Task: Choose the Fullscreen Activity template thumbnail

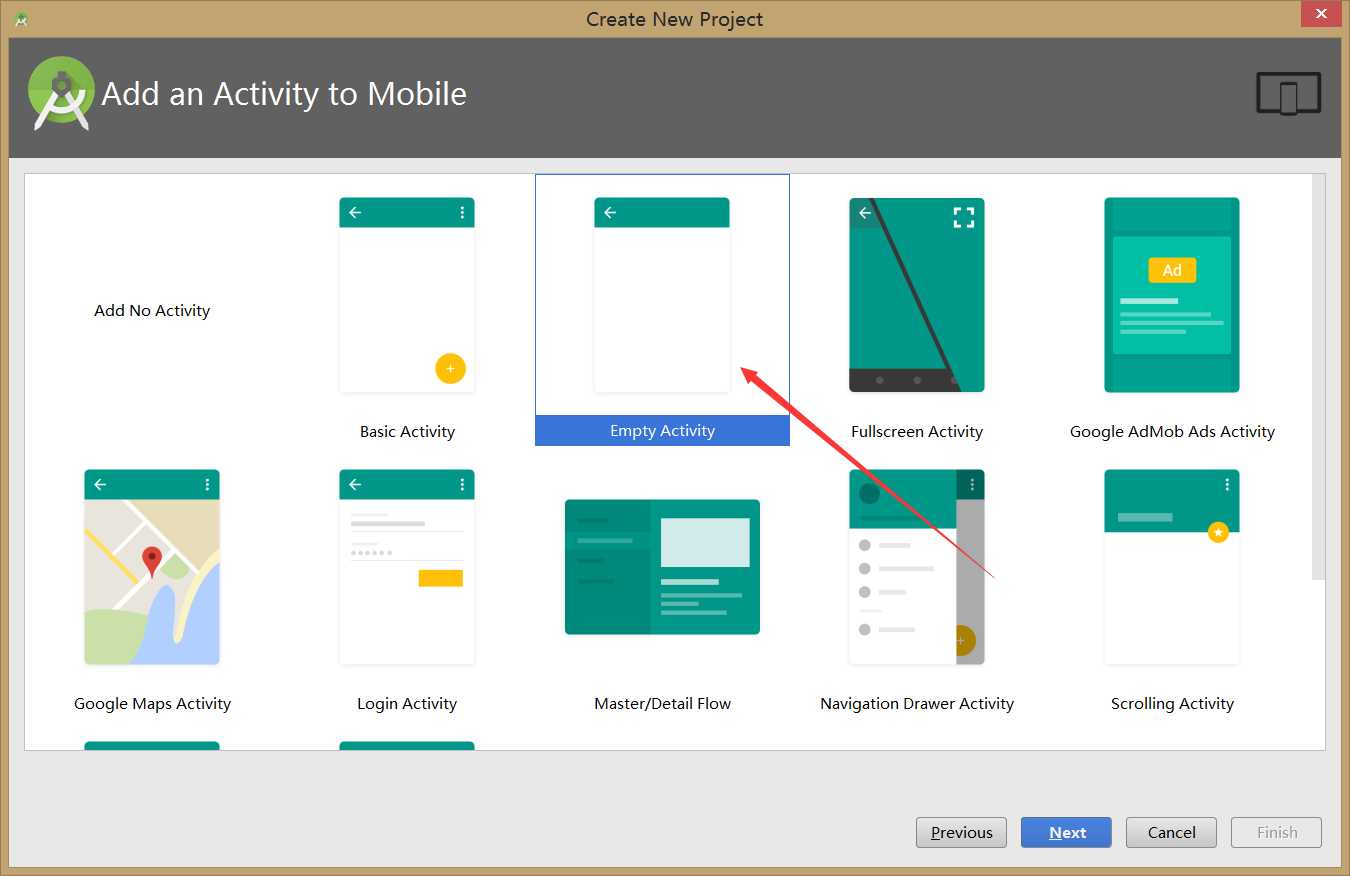Action: click(x=917, y=295)
